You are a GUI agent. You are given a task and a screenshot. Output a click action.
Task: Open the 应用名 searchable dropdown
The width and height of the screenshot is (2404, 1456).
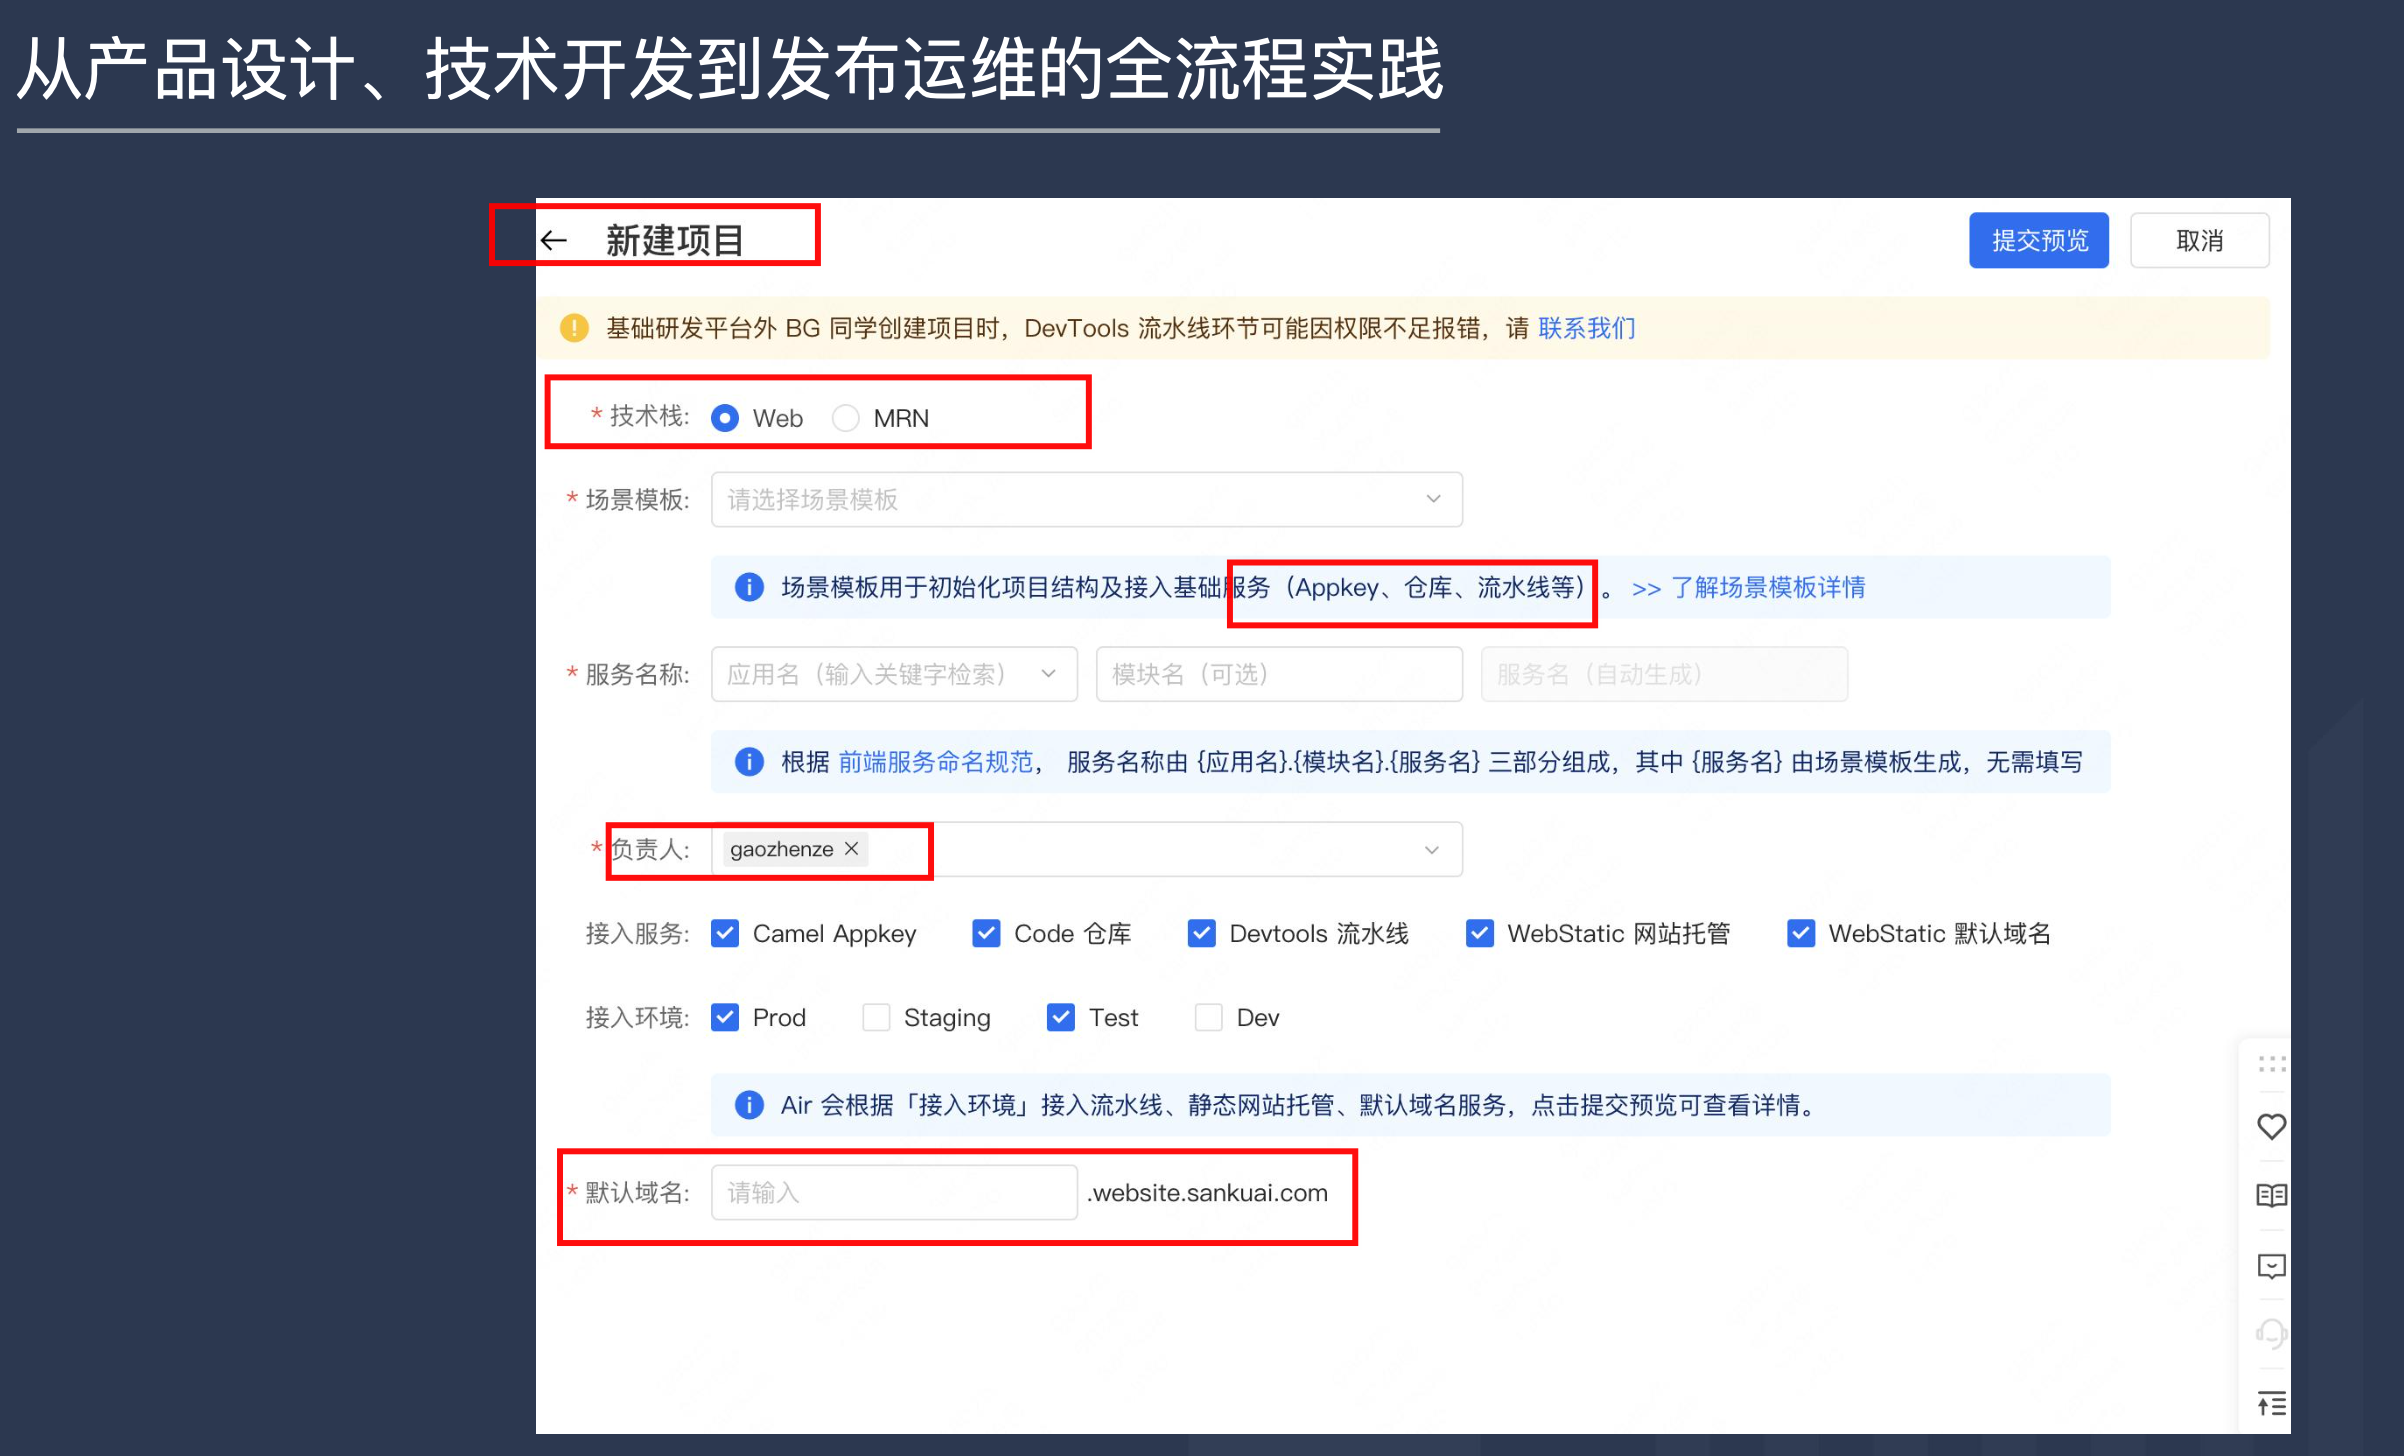[894, 674]
